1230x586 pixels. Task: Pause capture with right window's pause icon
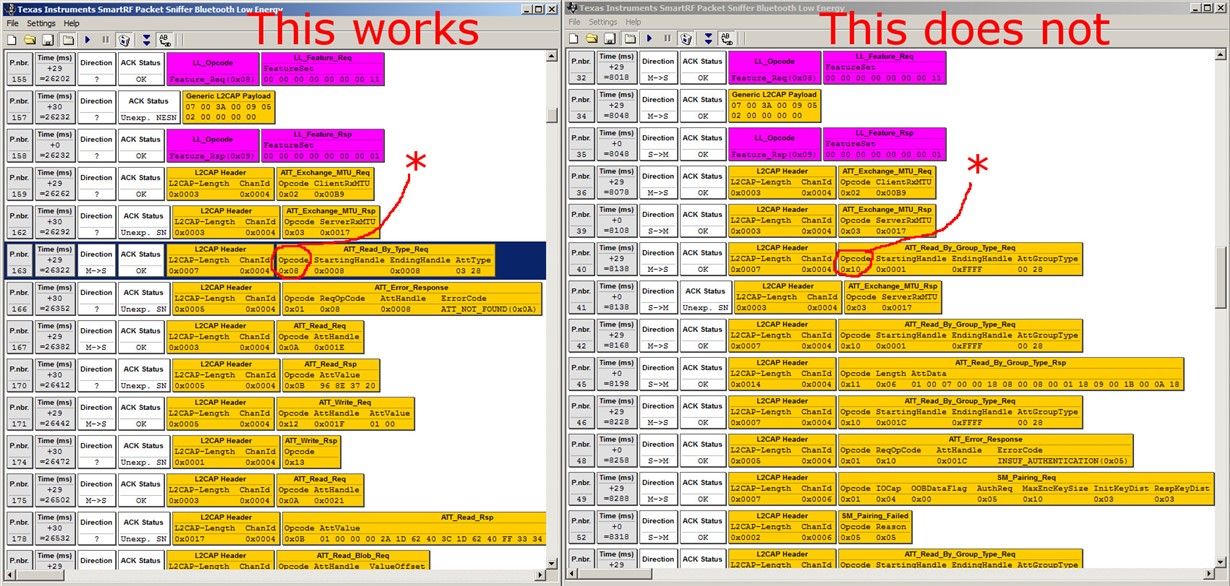[x=667, y=38]
